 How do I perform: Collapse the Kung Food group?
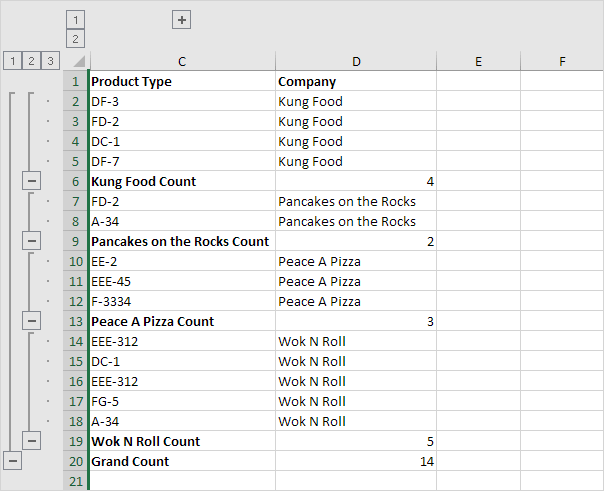[x=31, y=181]
